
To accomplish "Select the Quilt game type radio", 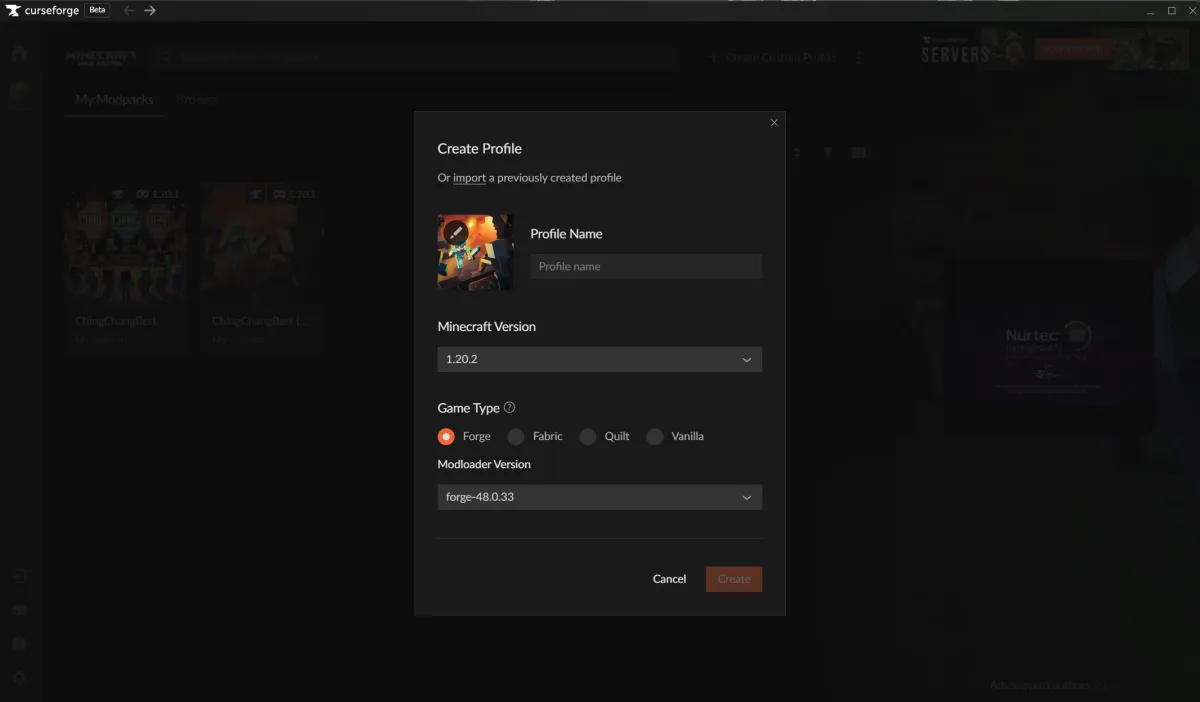I will tap(588, 437).
